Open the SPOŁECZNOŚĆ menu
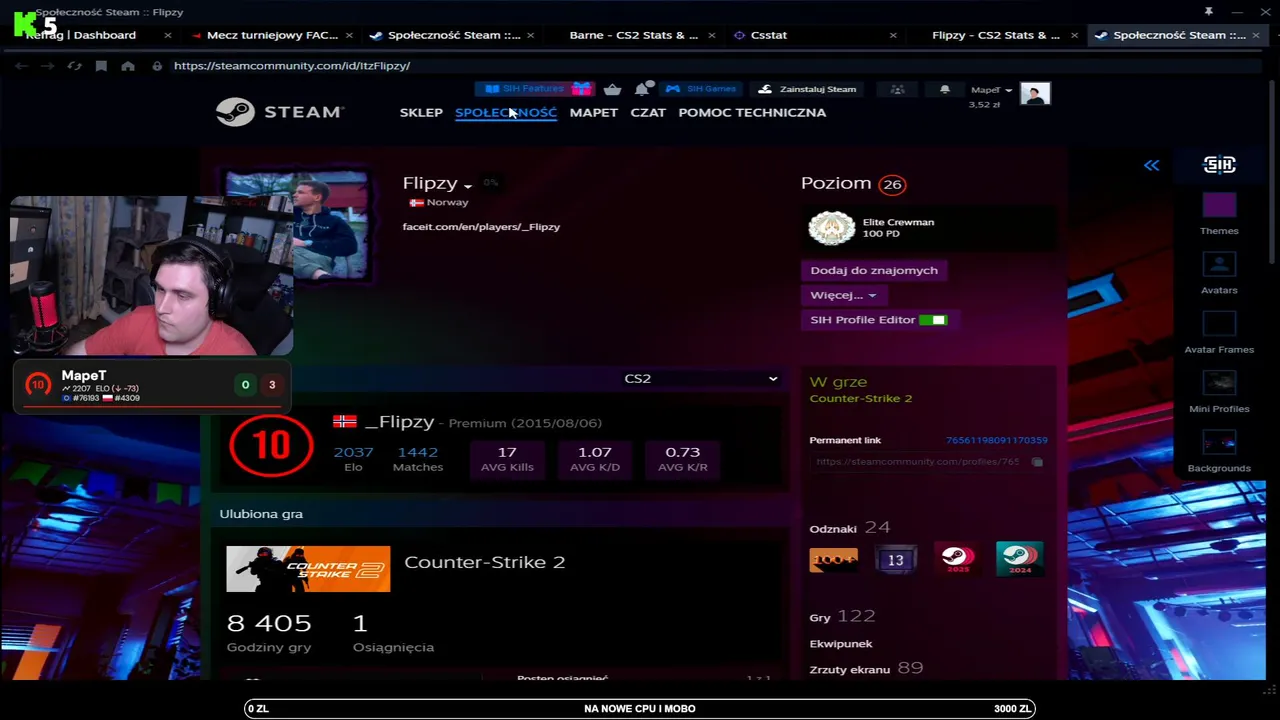This screenshot has width=1280, height=720. pos(506,112)
